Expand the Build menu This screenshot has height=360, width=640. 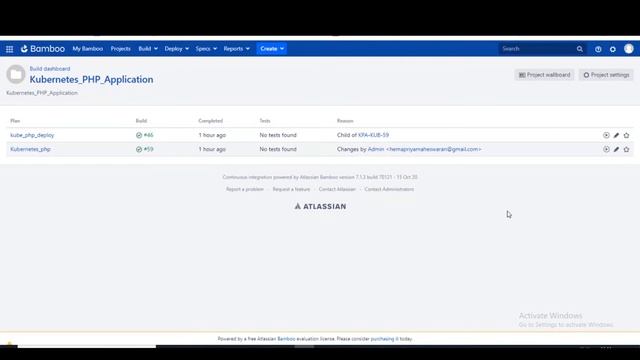148,49
